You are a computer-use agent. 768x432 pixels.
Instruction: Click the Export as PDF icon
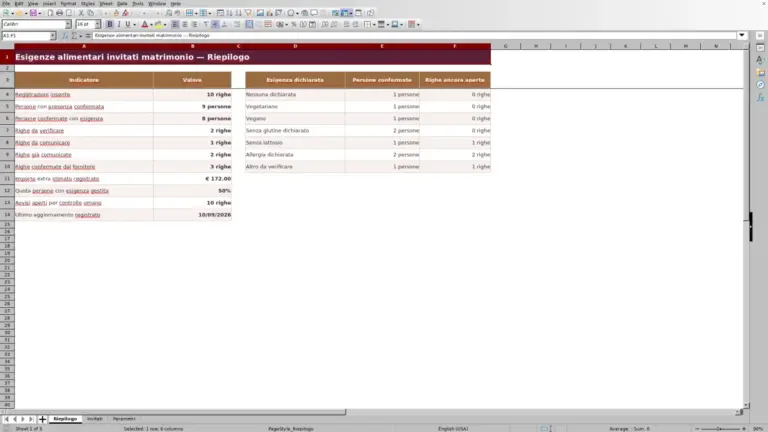(50, 13)
